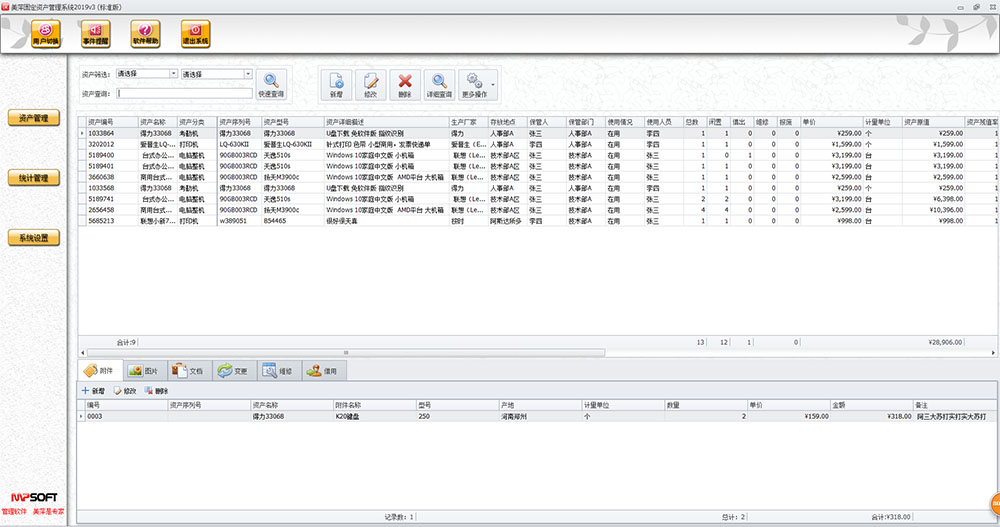
Task: Open 统计管理 in the left sidebar
Action: (x=34, y=178)
